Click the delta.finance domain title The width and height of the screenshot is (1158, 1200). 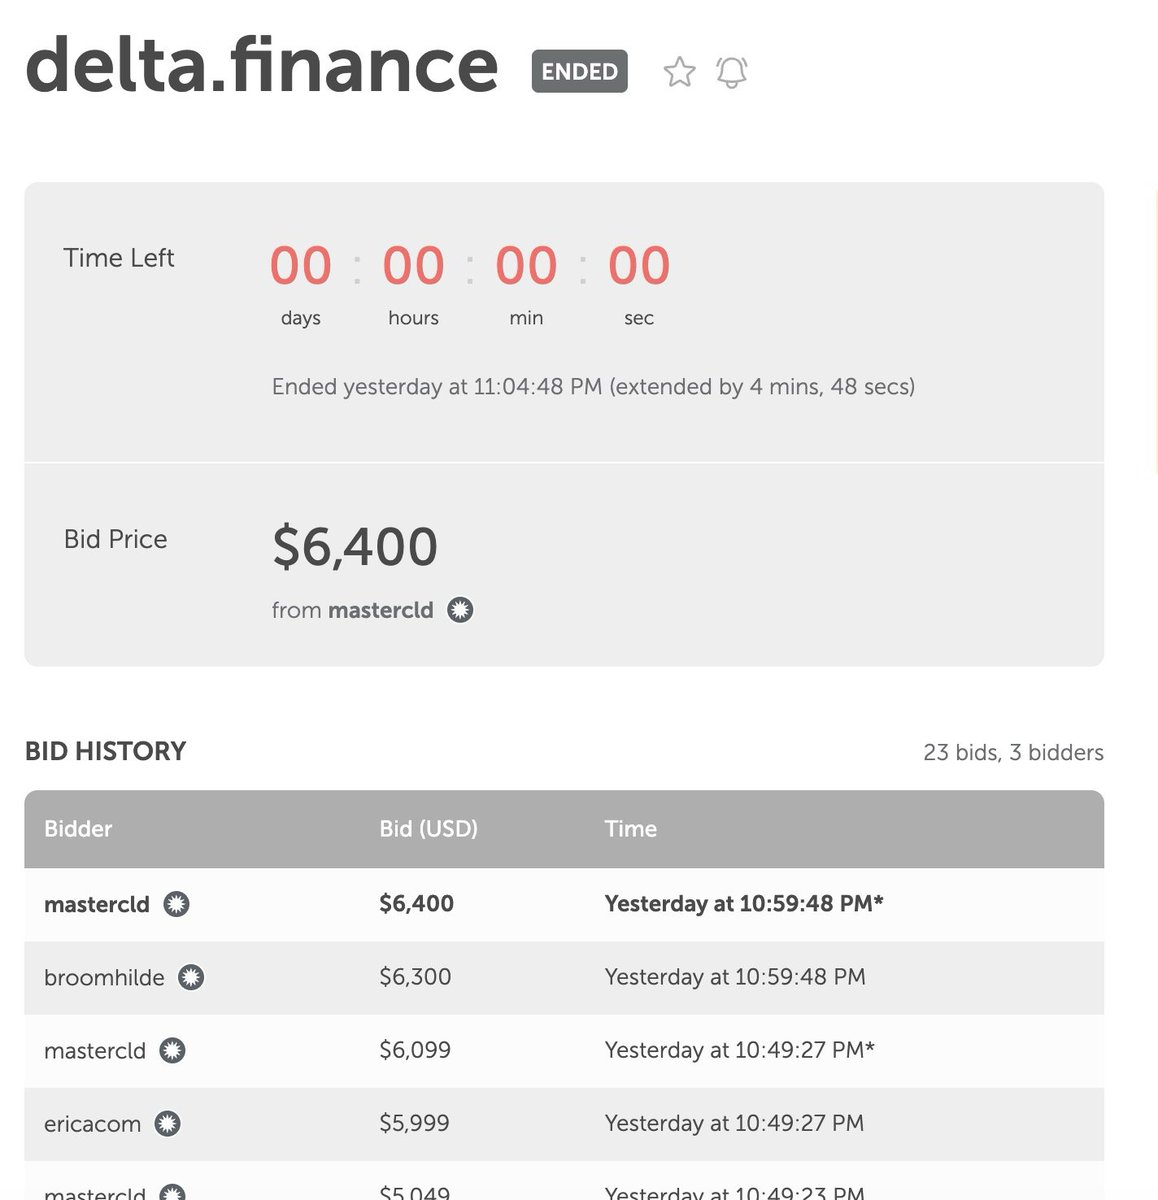(x=262, y=65)
